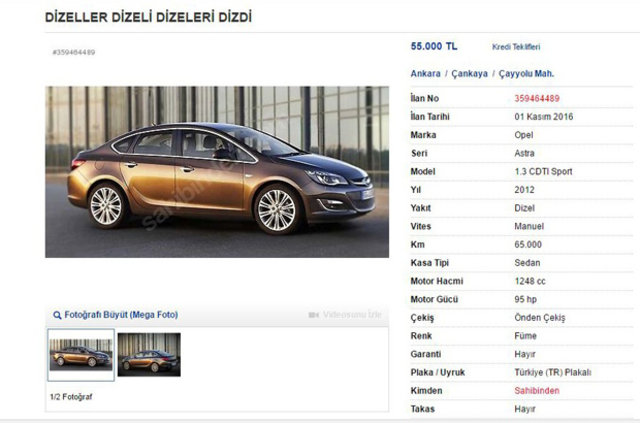The height and width of the screenshot is (423, 640).
Task: Select the first car photo thumbnail
Action: pos(81,355)
